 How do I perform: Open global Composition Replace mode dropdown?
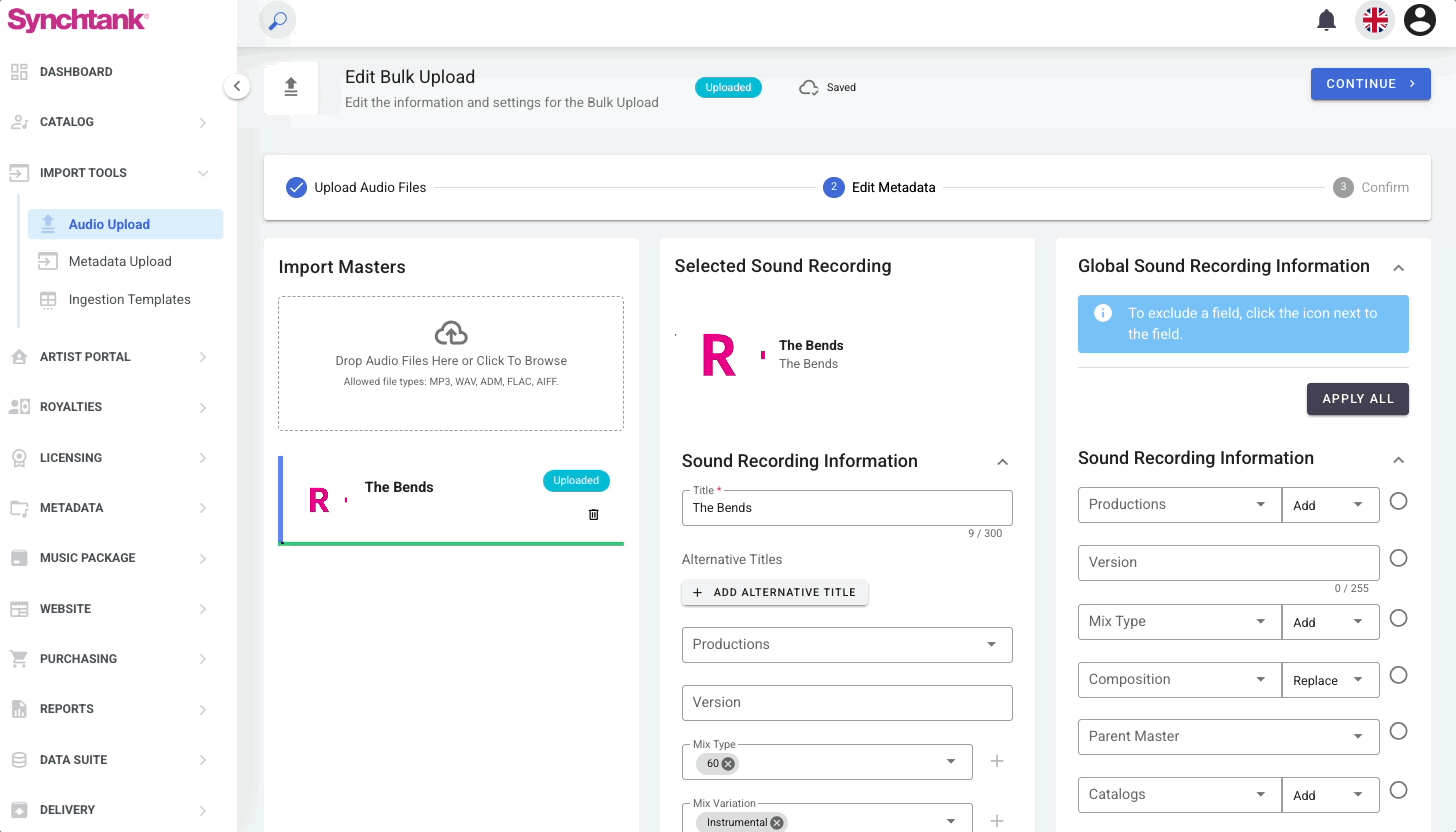1331,680
